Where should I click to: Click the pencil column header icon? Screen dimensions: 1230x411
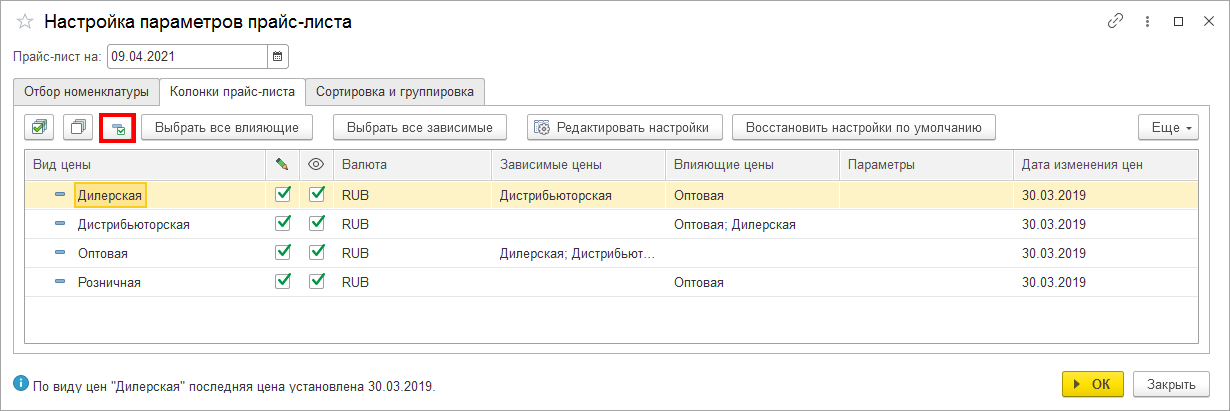click(282, 164)
